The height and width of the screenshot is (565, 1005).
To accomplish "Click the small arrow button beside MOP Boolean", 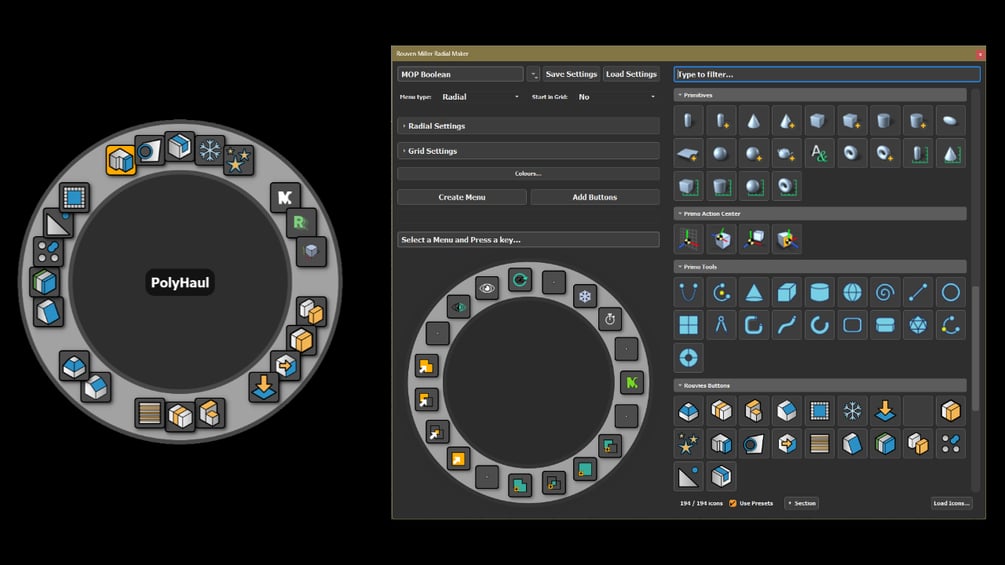I will [x=533, y=74].
